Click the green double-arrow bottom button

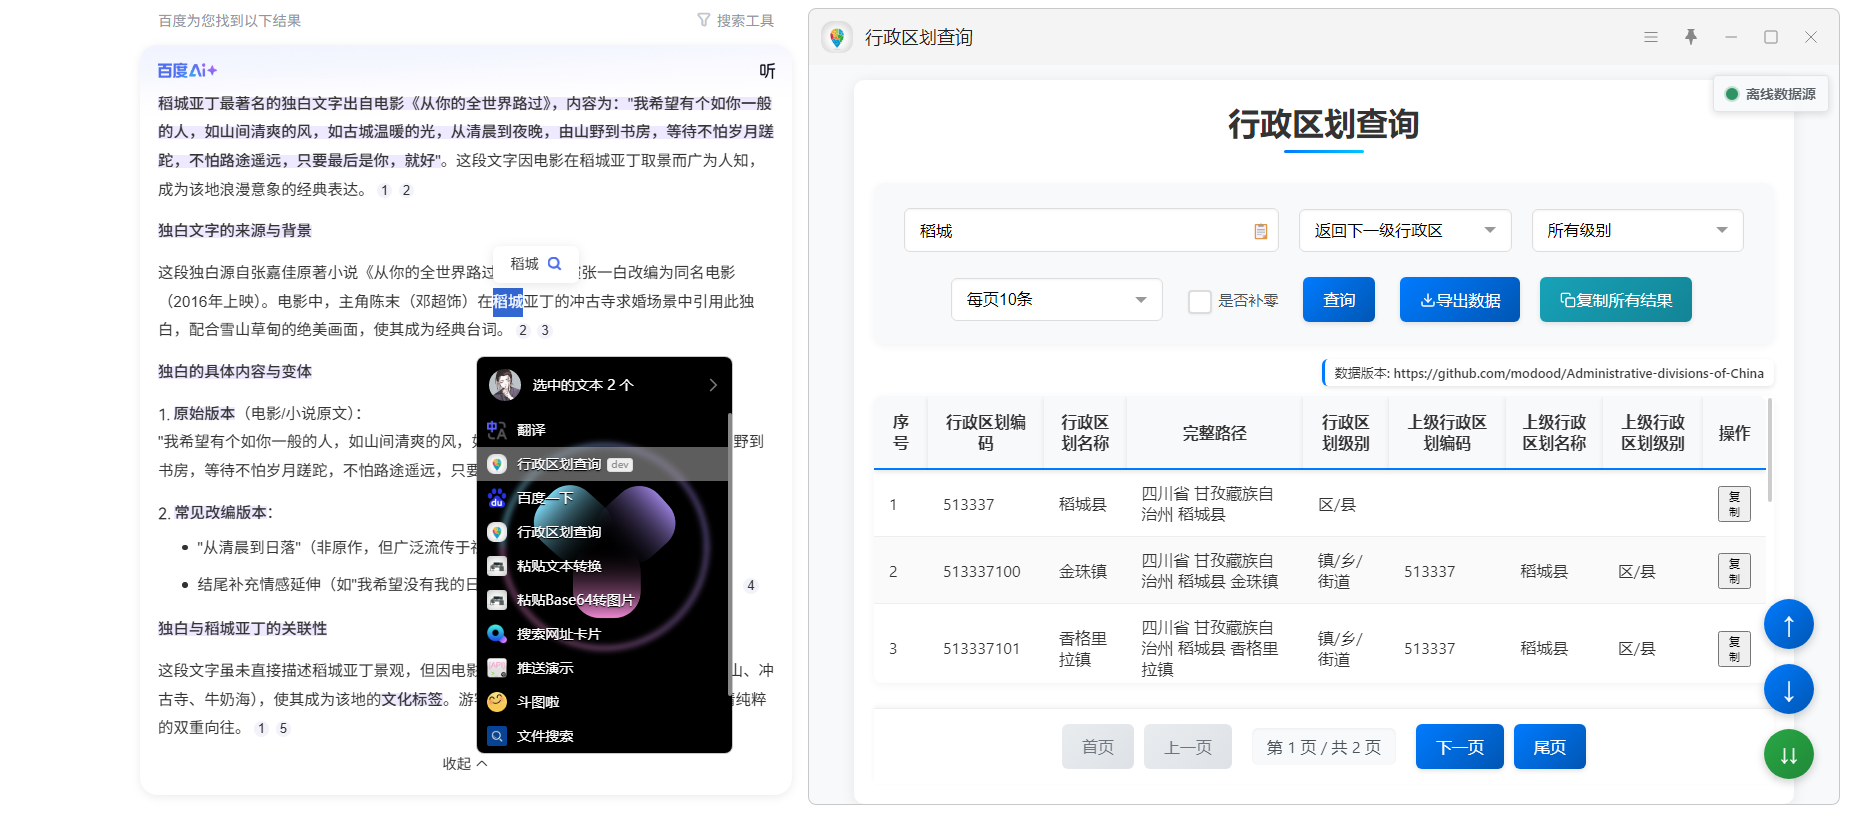pos(1789,755)
